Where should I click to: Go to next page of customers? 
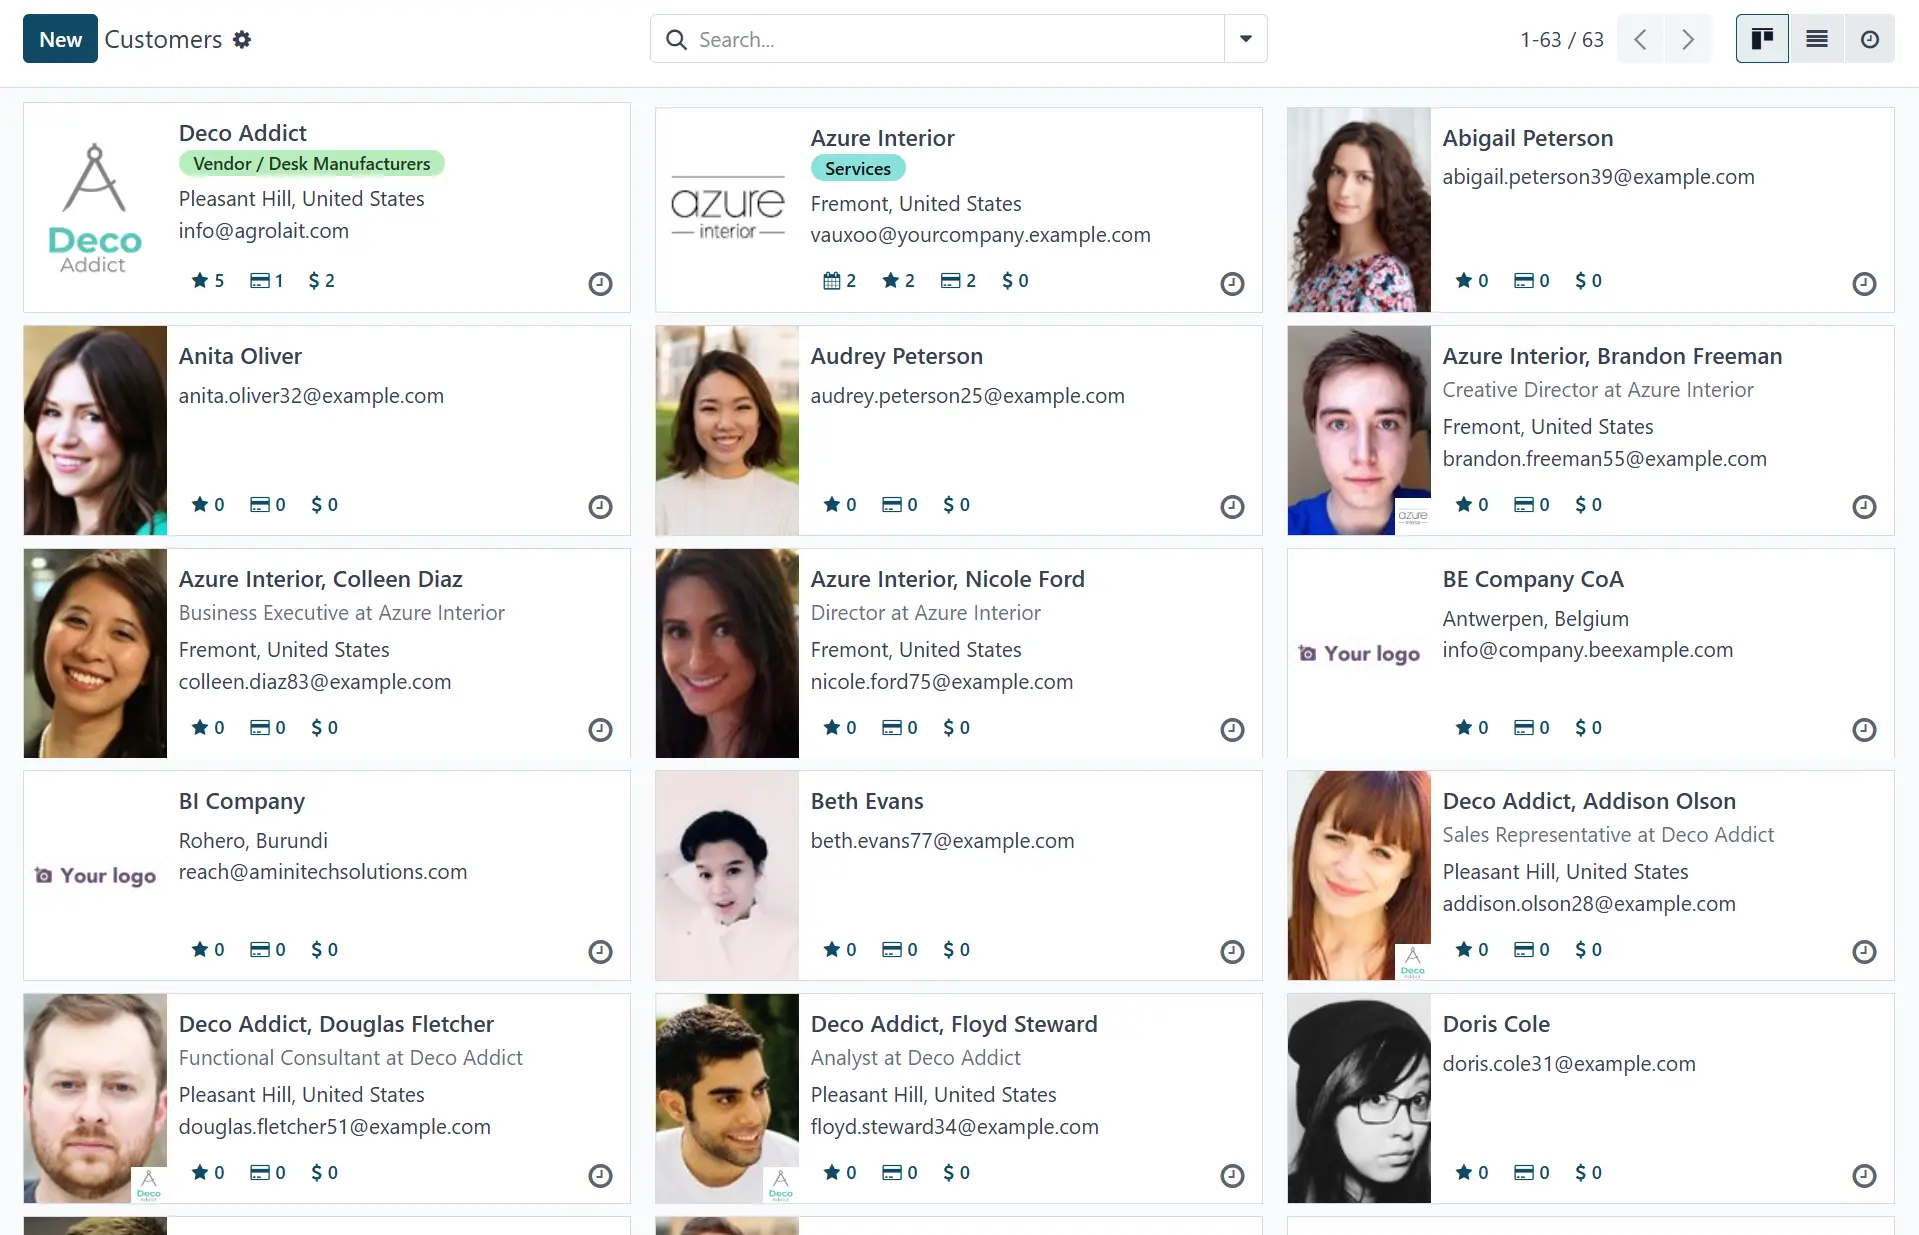(x=1688, y=40)
